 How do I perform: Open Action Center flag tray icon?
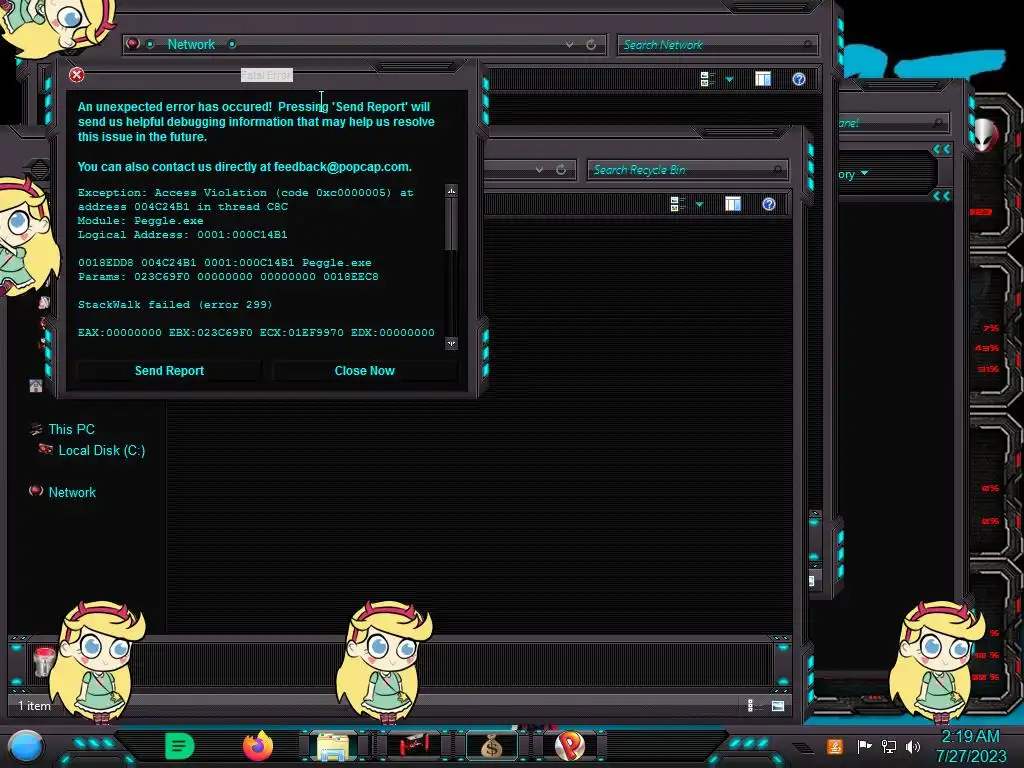(864, 746)
